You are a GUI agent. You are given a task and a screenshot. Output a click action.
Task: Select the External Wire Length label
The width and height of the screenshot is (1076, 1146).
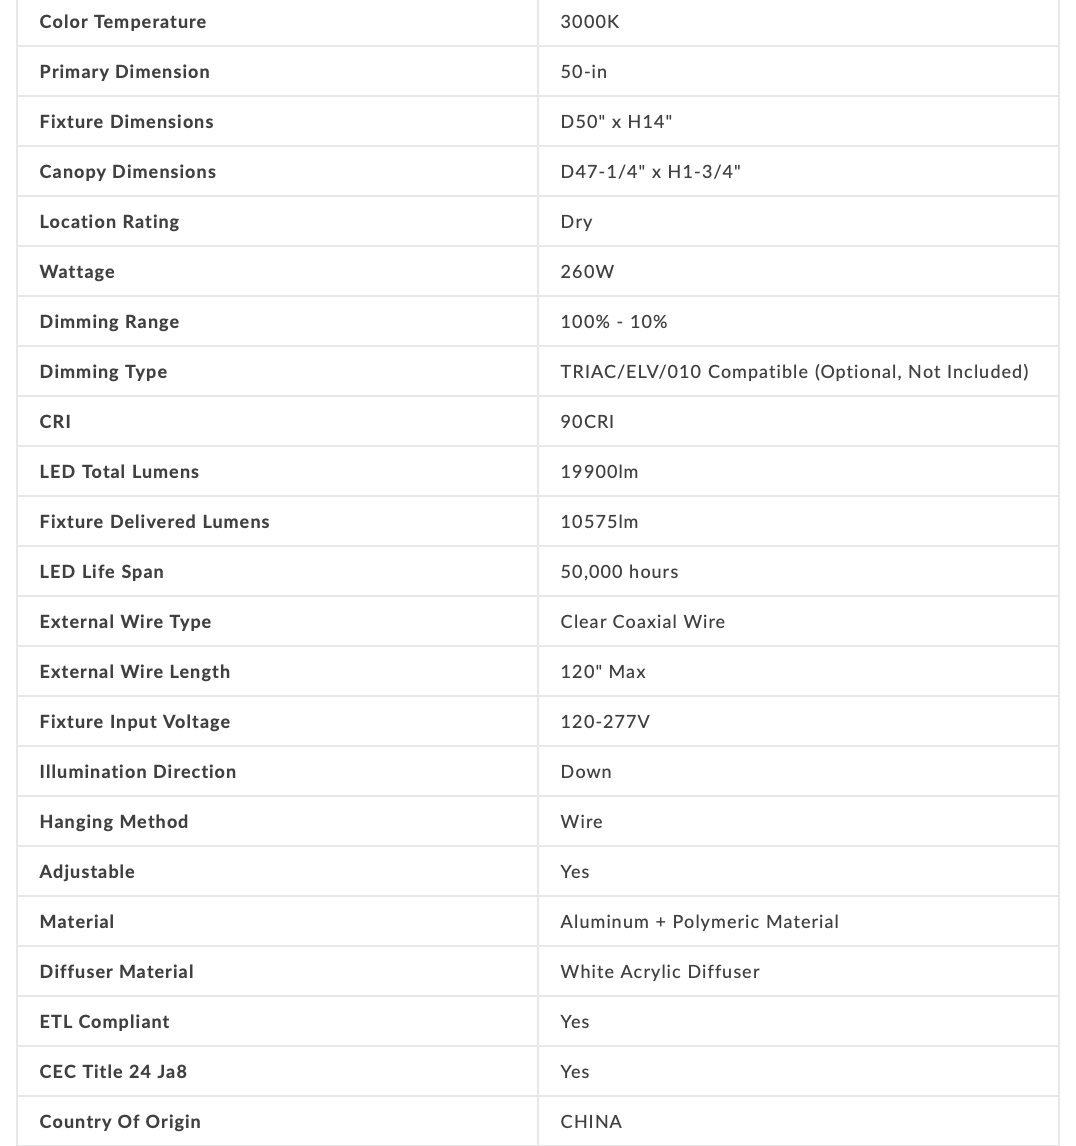coord(135,672)
